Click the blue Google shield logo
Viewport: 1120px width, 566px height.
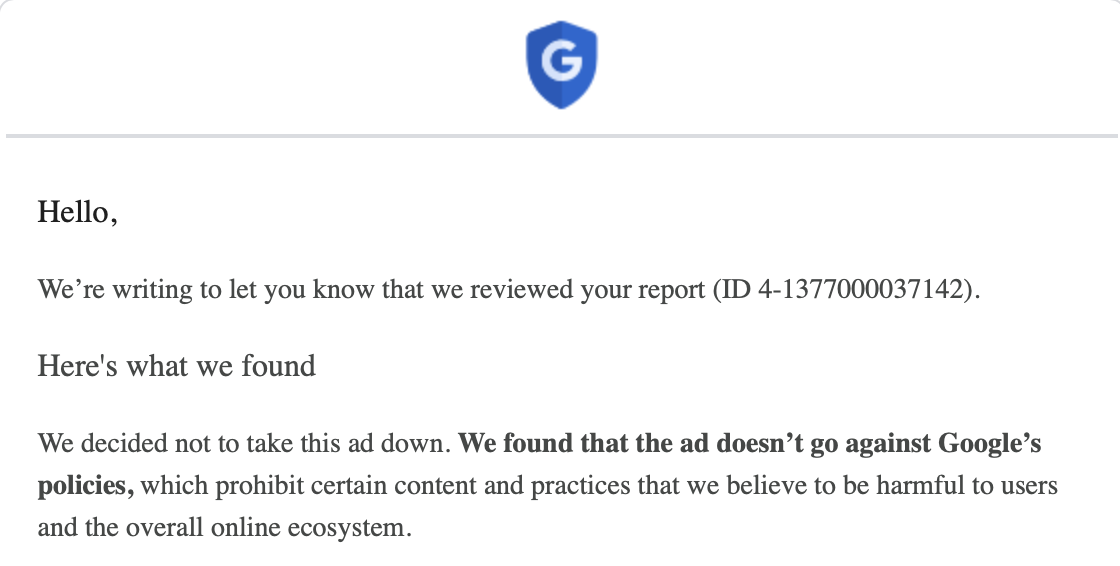coord(561,66)
